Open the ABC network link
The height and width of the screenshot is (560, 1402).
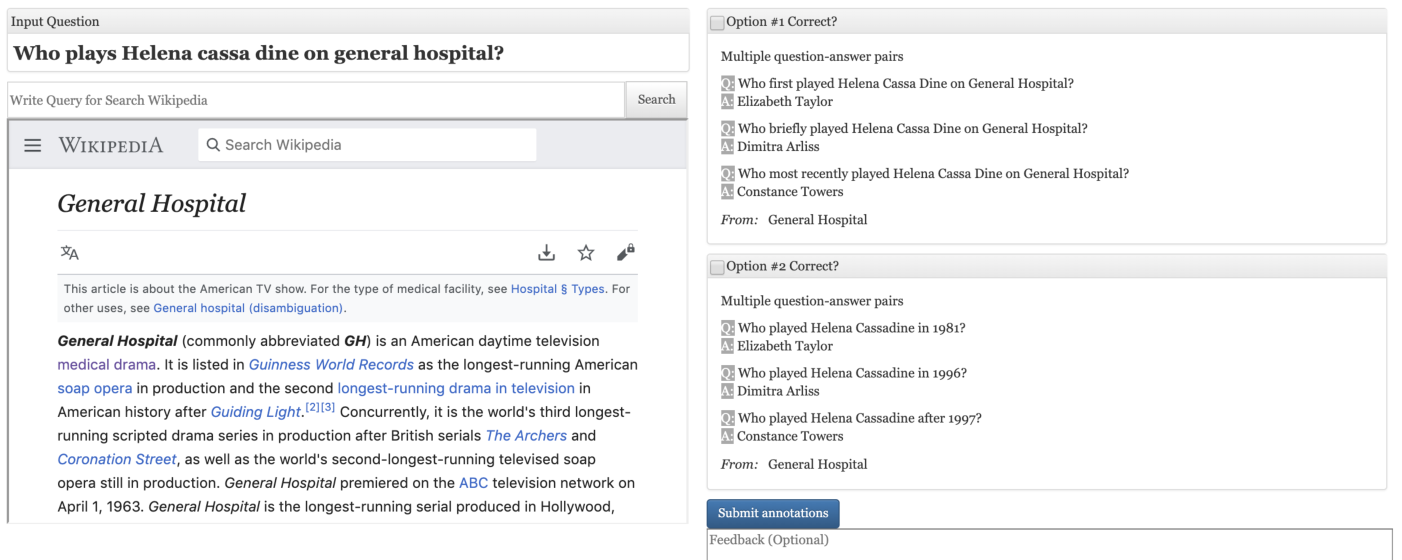coord(473,483)
